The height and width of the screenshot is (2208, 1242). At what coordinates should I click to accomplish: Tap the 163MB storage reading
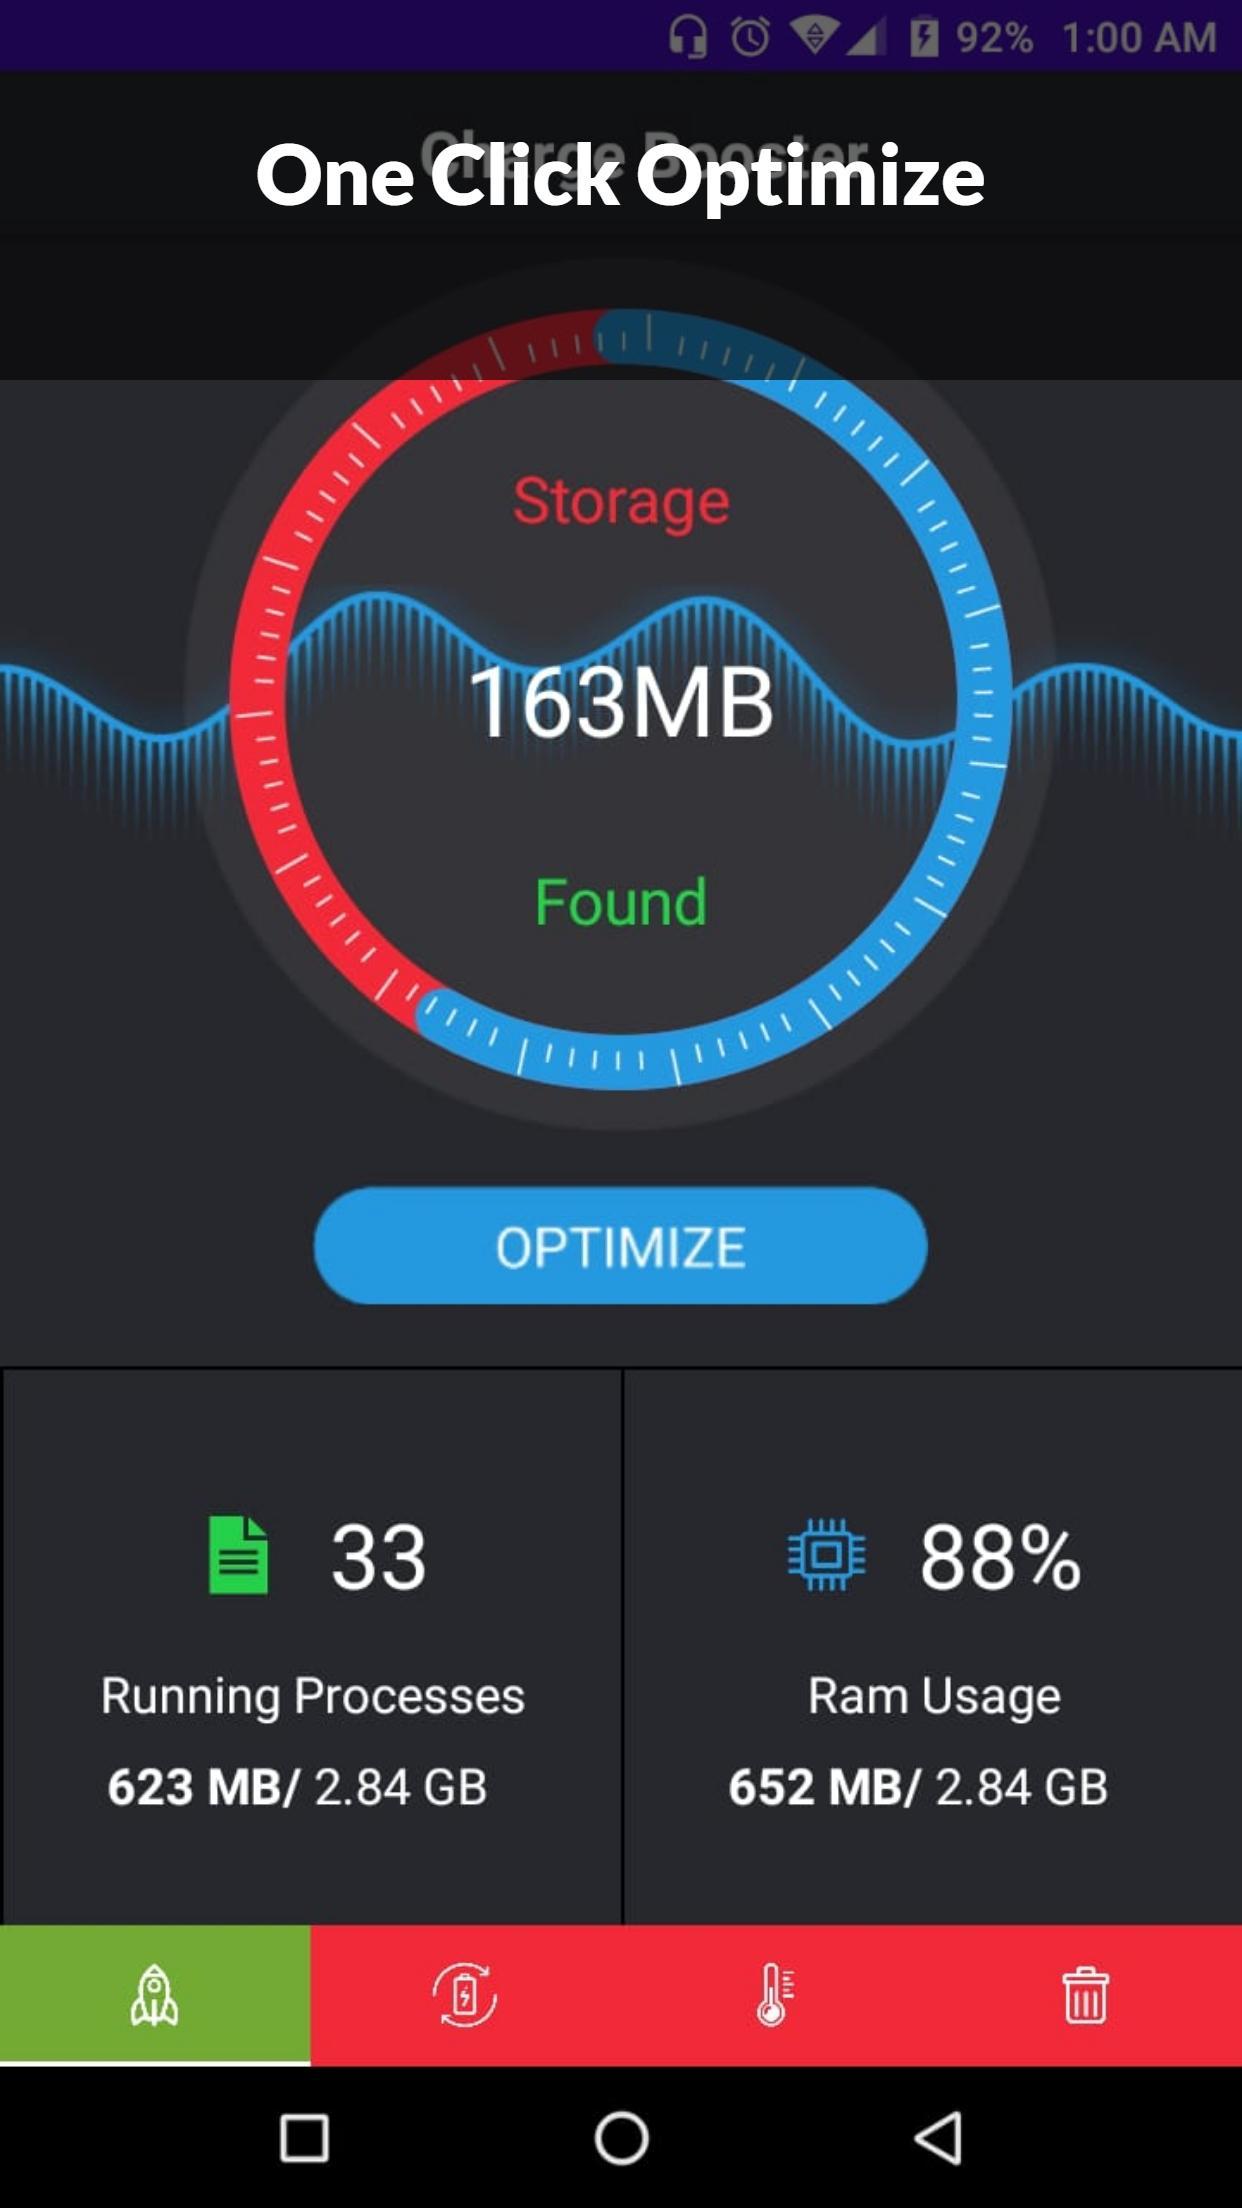tap(621, 703)
